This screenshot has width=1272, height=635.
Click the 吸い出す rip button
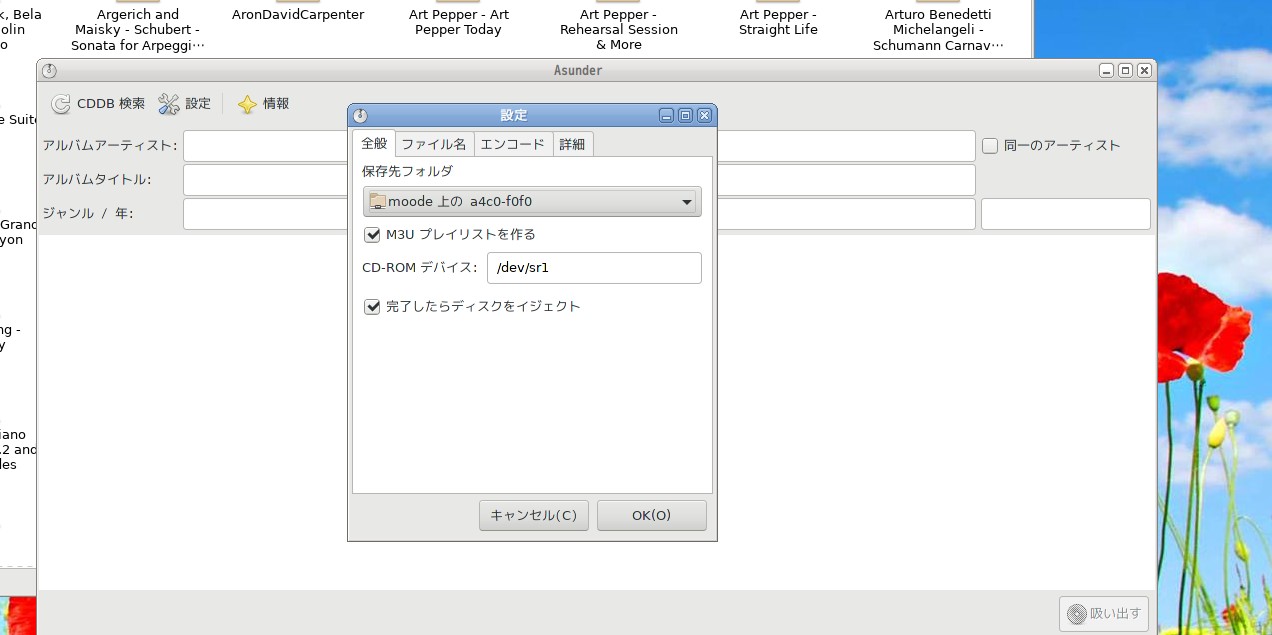point(1104,613)
